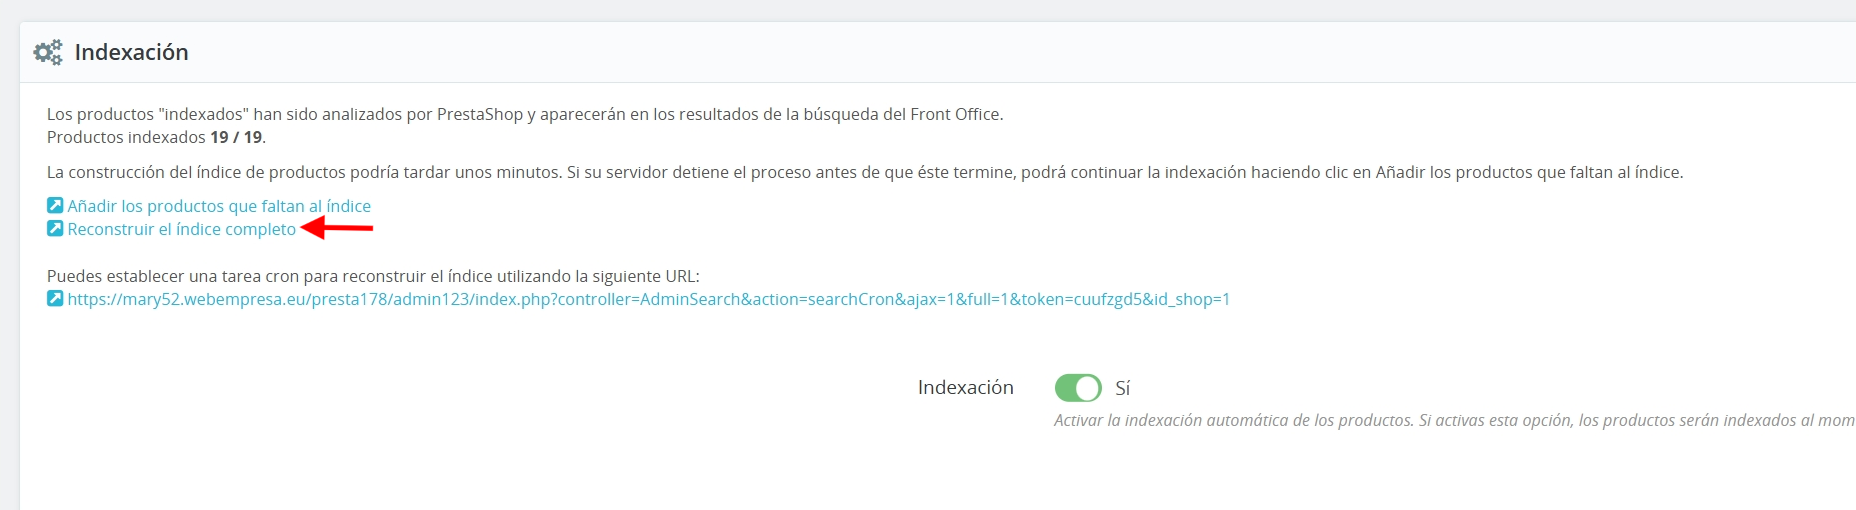Open Añadir los productos que faltan al índice
Image resolution: width=1856 pixels, height=510 pixels.
(219, 206)
